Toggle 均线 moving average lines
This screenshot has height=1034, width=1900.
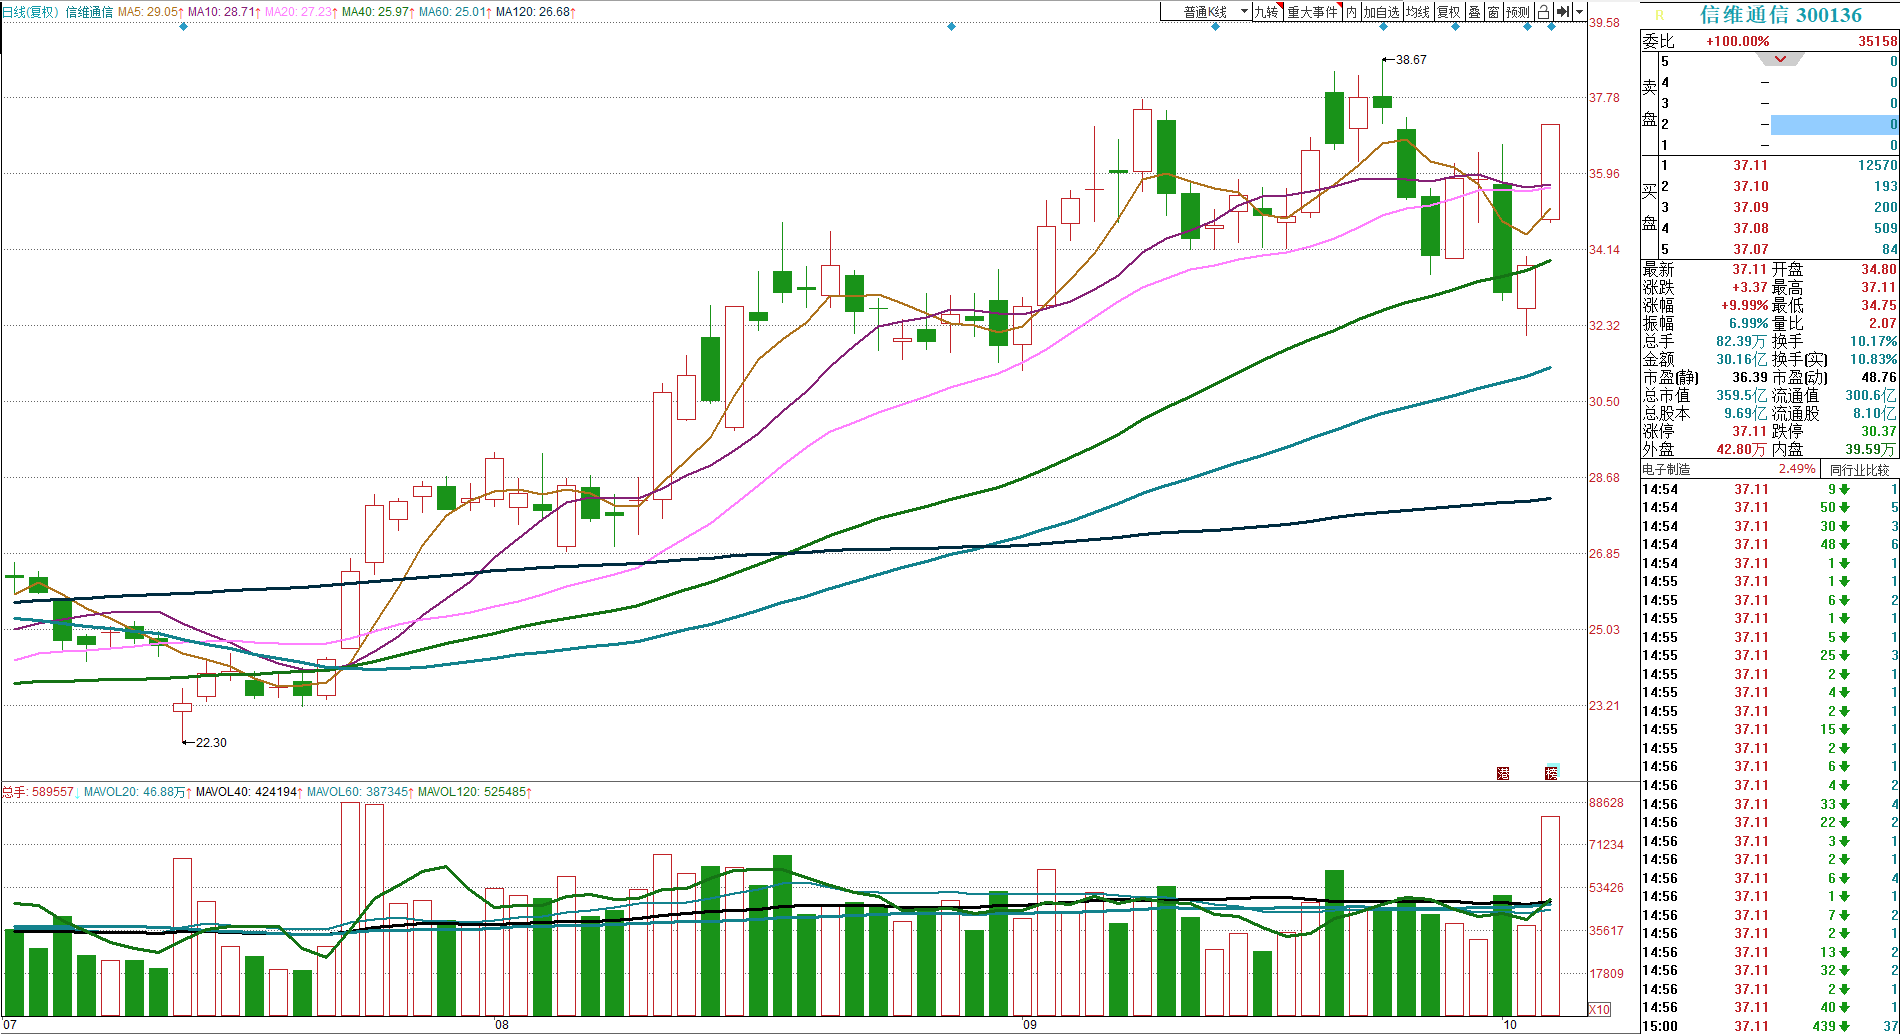click(1418, 12)
